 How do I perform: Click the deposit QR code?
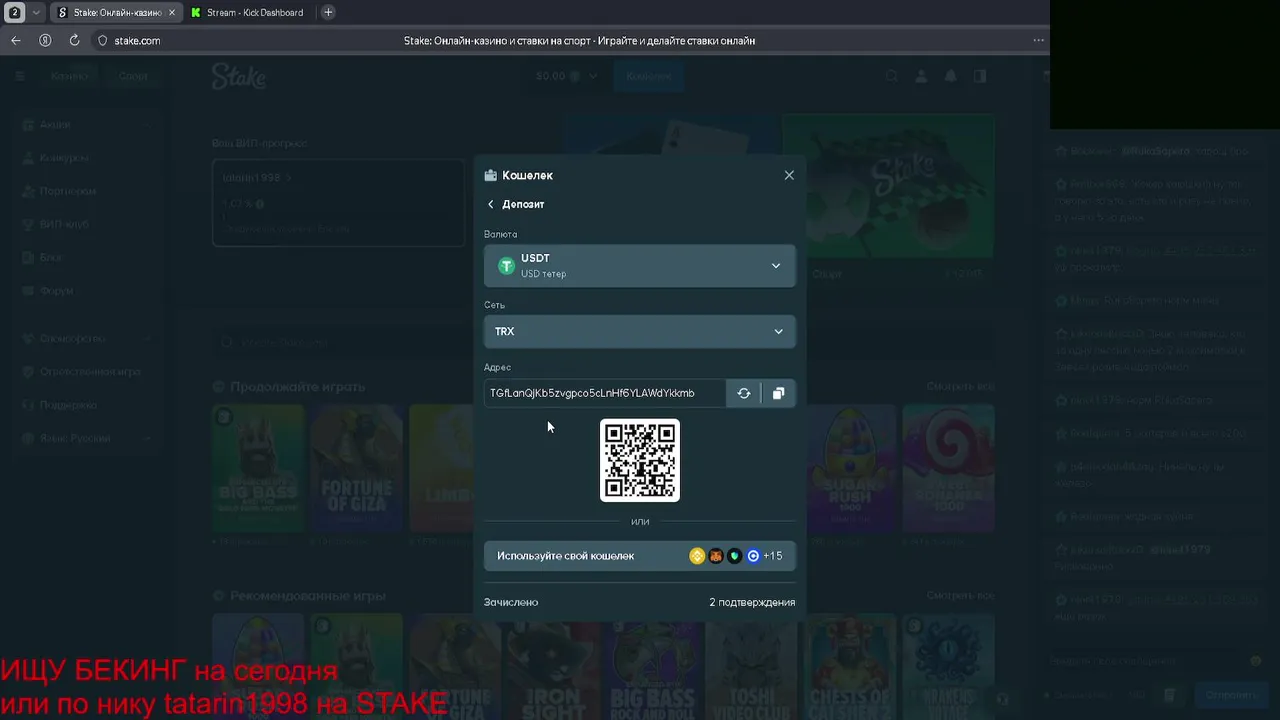pos(640,460)
